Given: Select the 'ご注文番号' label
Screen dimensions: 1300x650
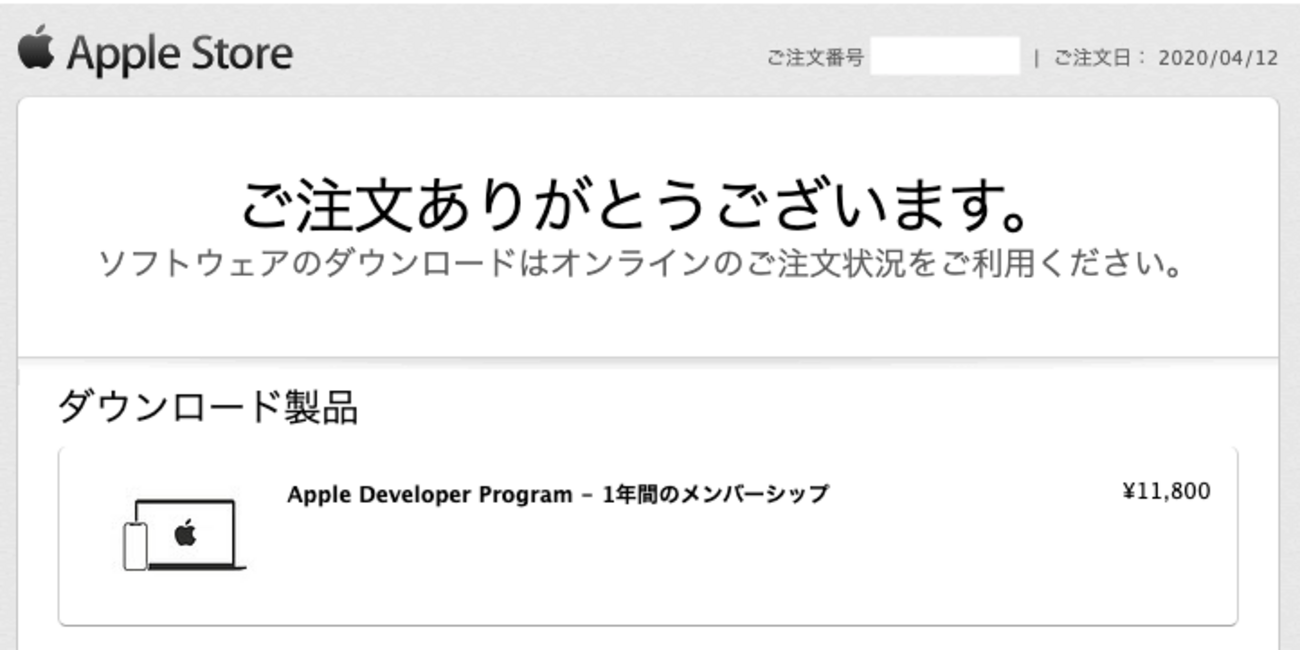Looking at the screenshot, I should tap(815, 58).
